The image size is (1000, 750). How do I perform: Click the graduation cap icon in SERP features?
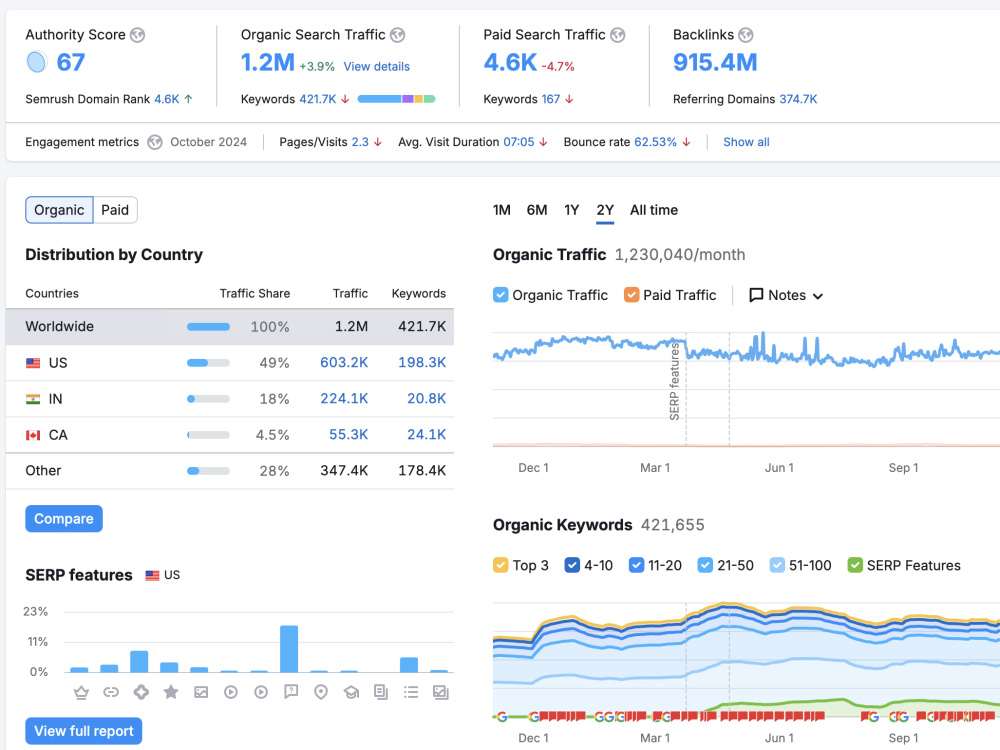351,692
